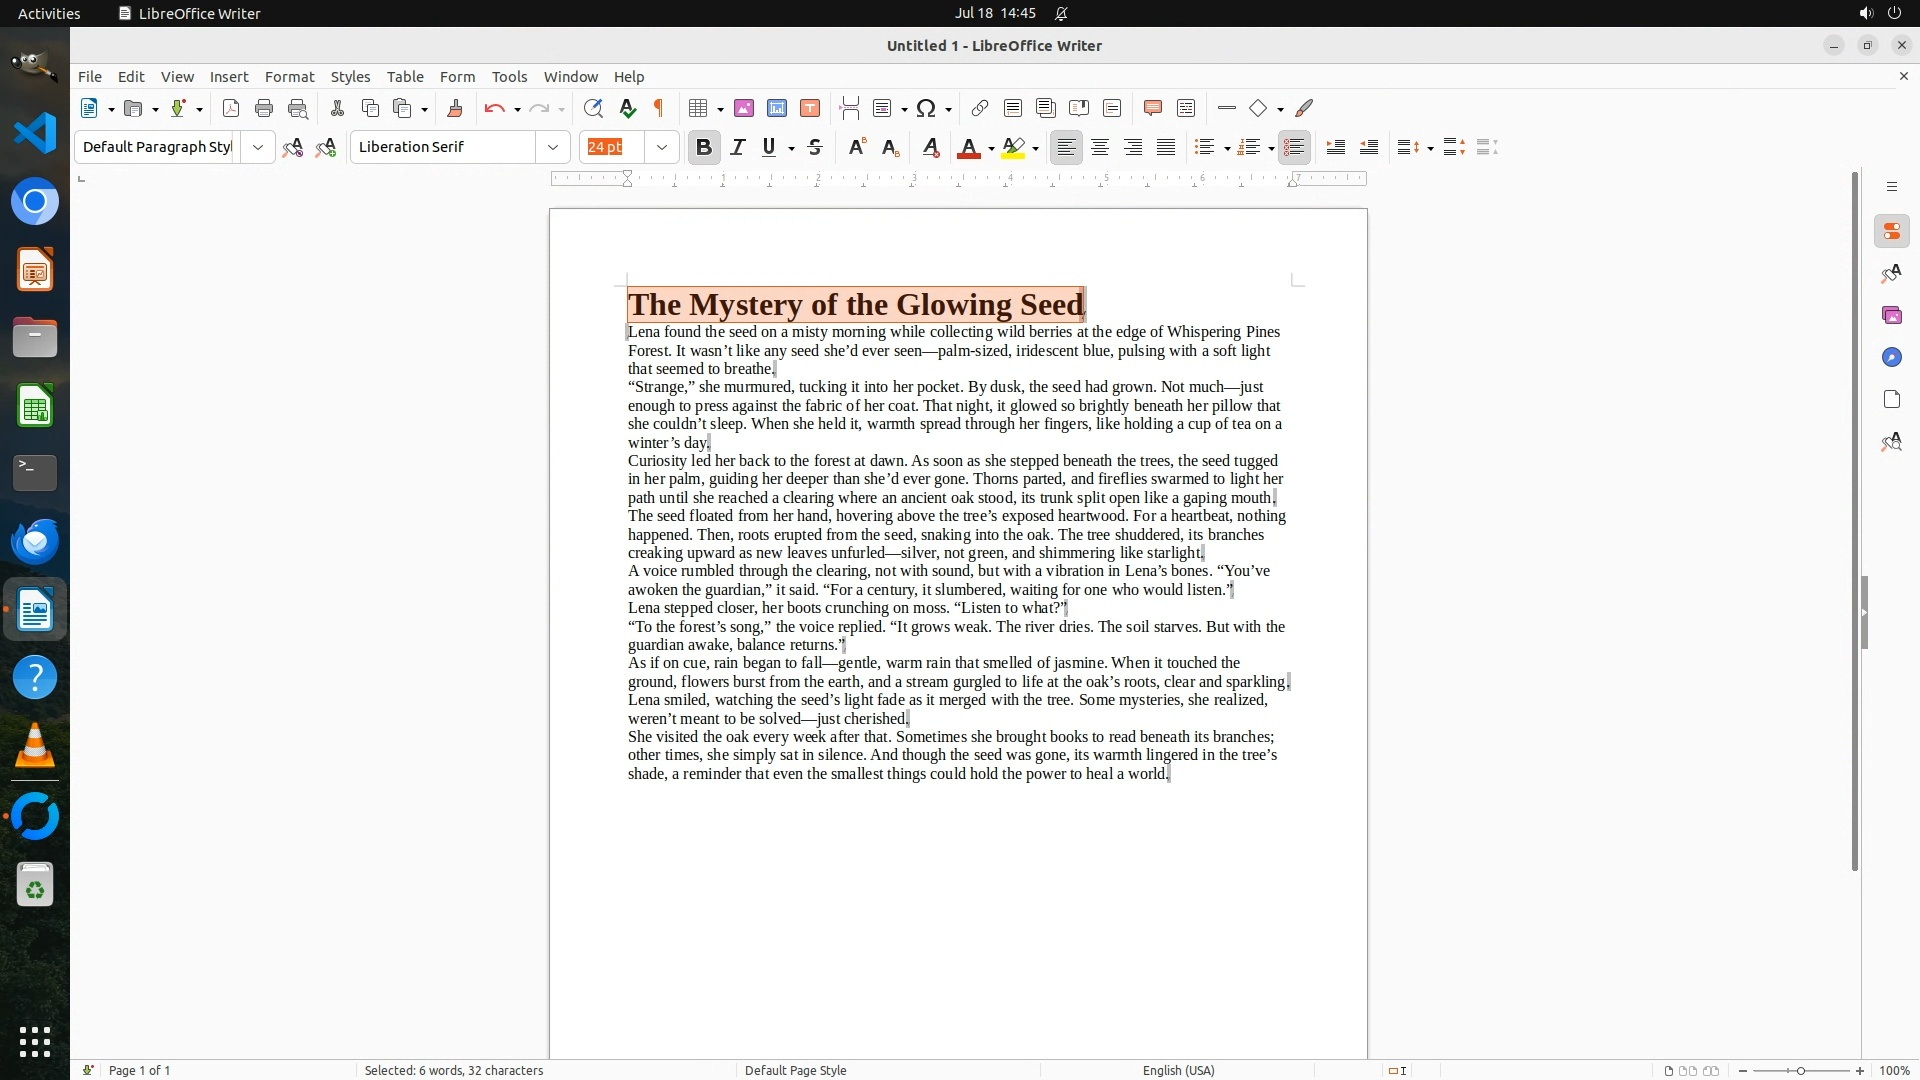This screenshot has height=1080, width=1920.
Task: Open the Tools menu
Action: coord(509,77)
